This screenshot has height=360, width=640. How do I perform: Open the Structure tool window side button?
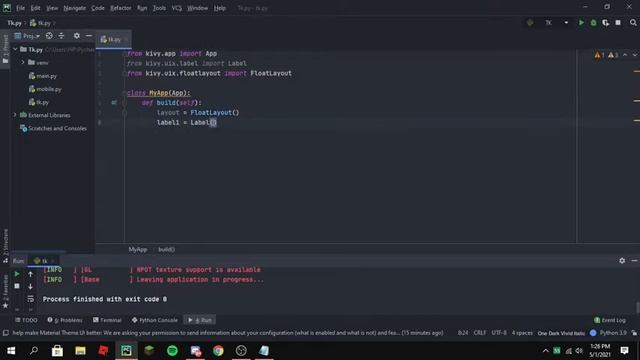point(5,245)
